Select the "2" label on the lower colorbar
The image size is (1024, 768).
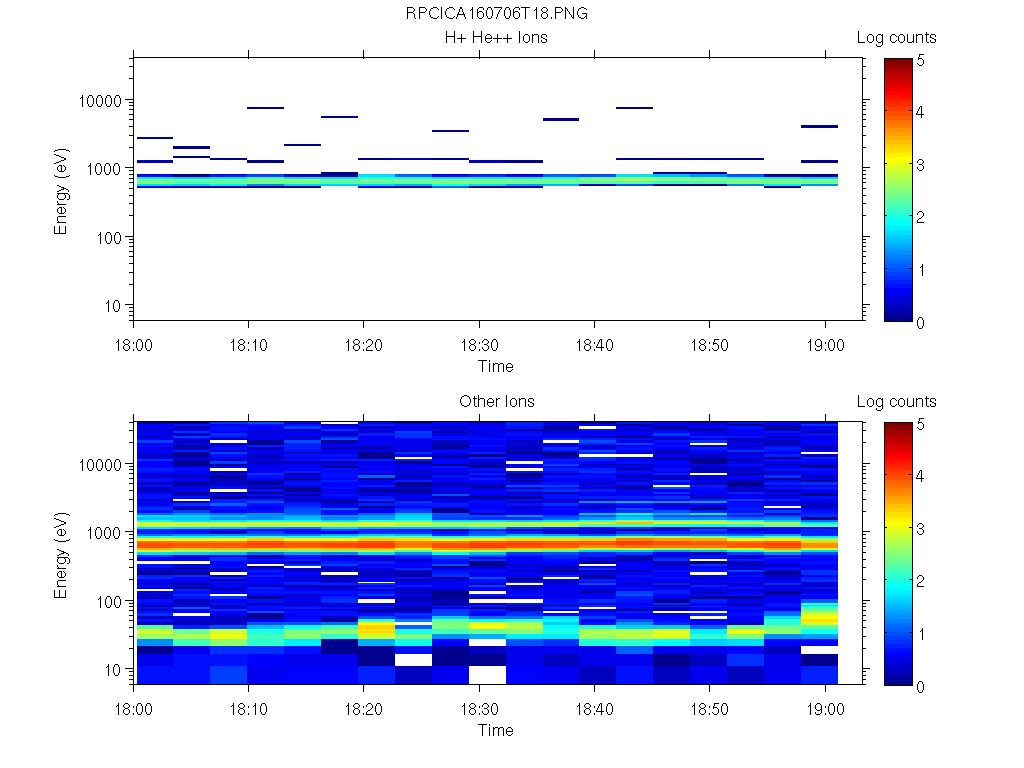click(x=920, y=581)
